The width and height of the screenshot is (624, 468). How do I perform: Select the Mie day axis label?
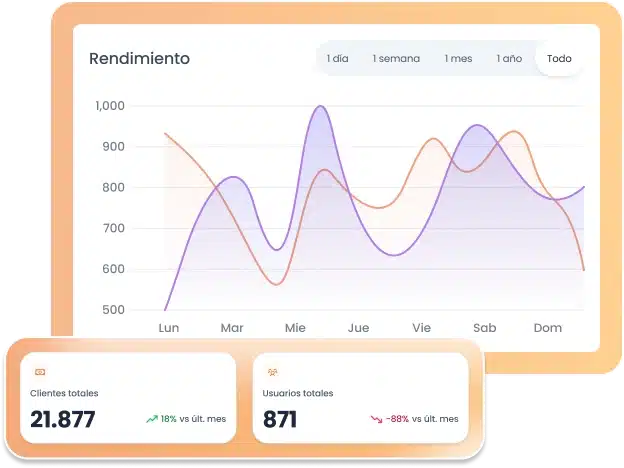295,328
